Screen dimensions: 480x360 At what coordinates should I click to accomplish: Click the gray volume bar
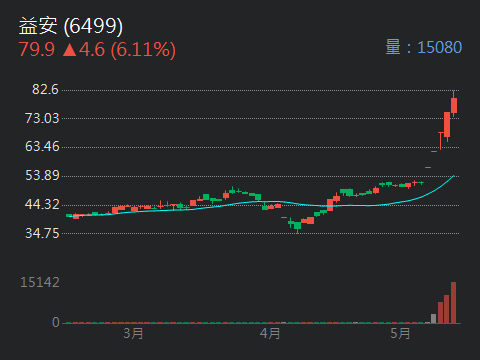coord(433,318)
